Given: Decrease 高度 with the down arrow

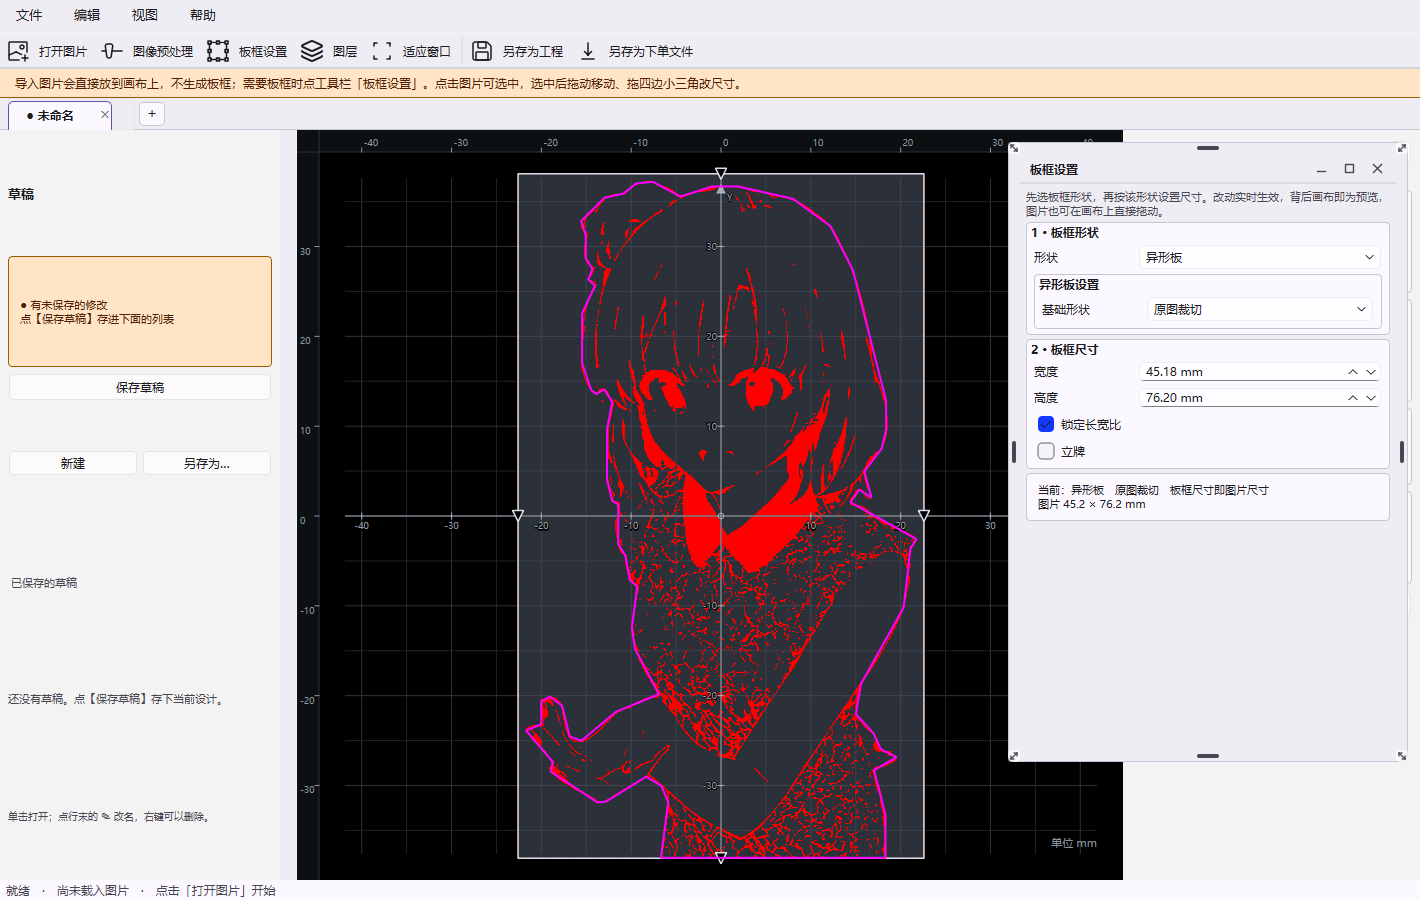Looking at the screenshot, I should pyautogui.click(x=1371, y=398).
